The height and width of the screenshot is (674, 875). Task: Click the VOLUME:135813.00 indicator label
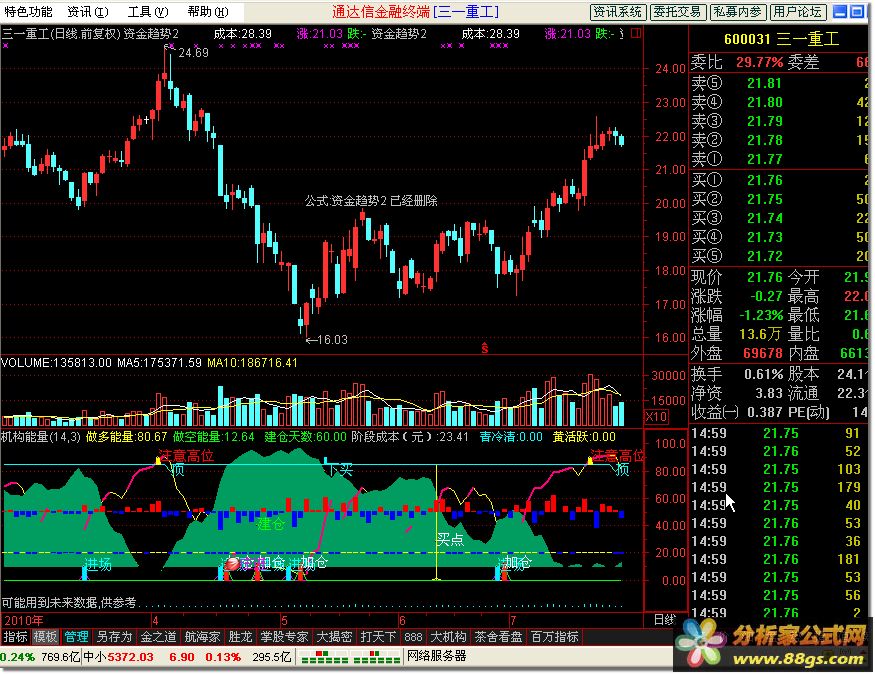coord(56,363)
